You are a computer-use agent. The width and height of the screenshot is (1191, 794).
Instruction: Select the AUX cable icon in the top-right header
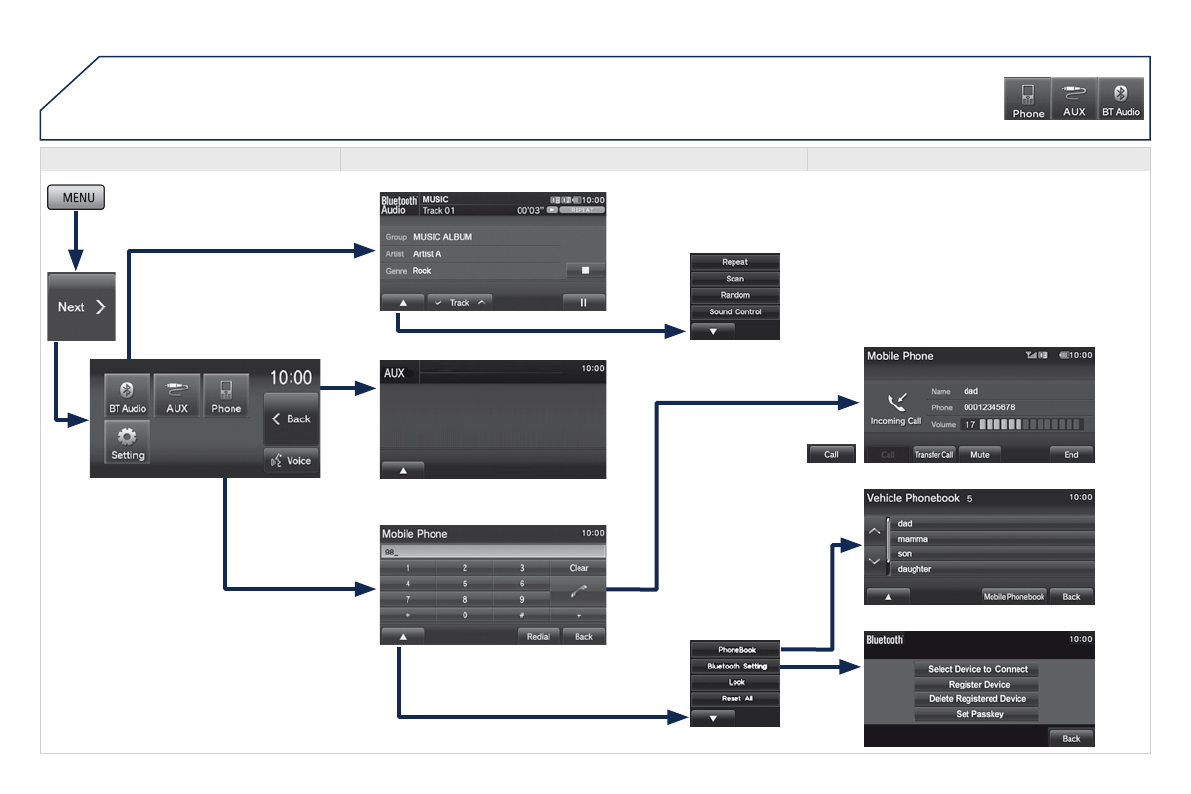pos(1074,99)
